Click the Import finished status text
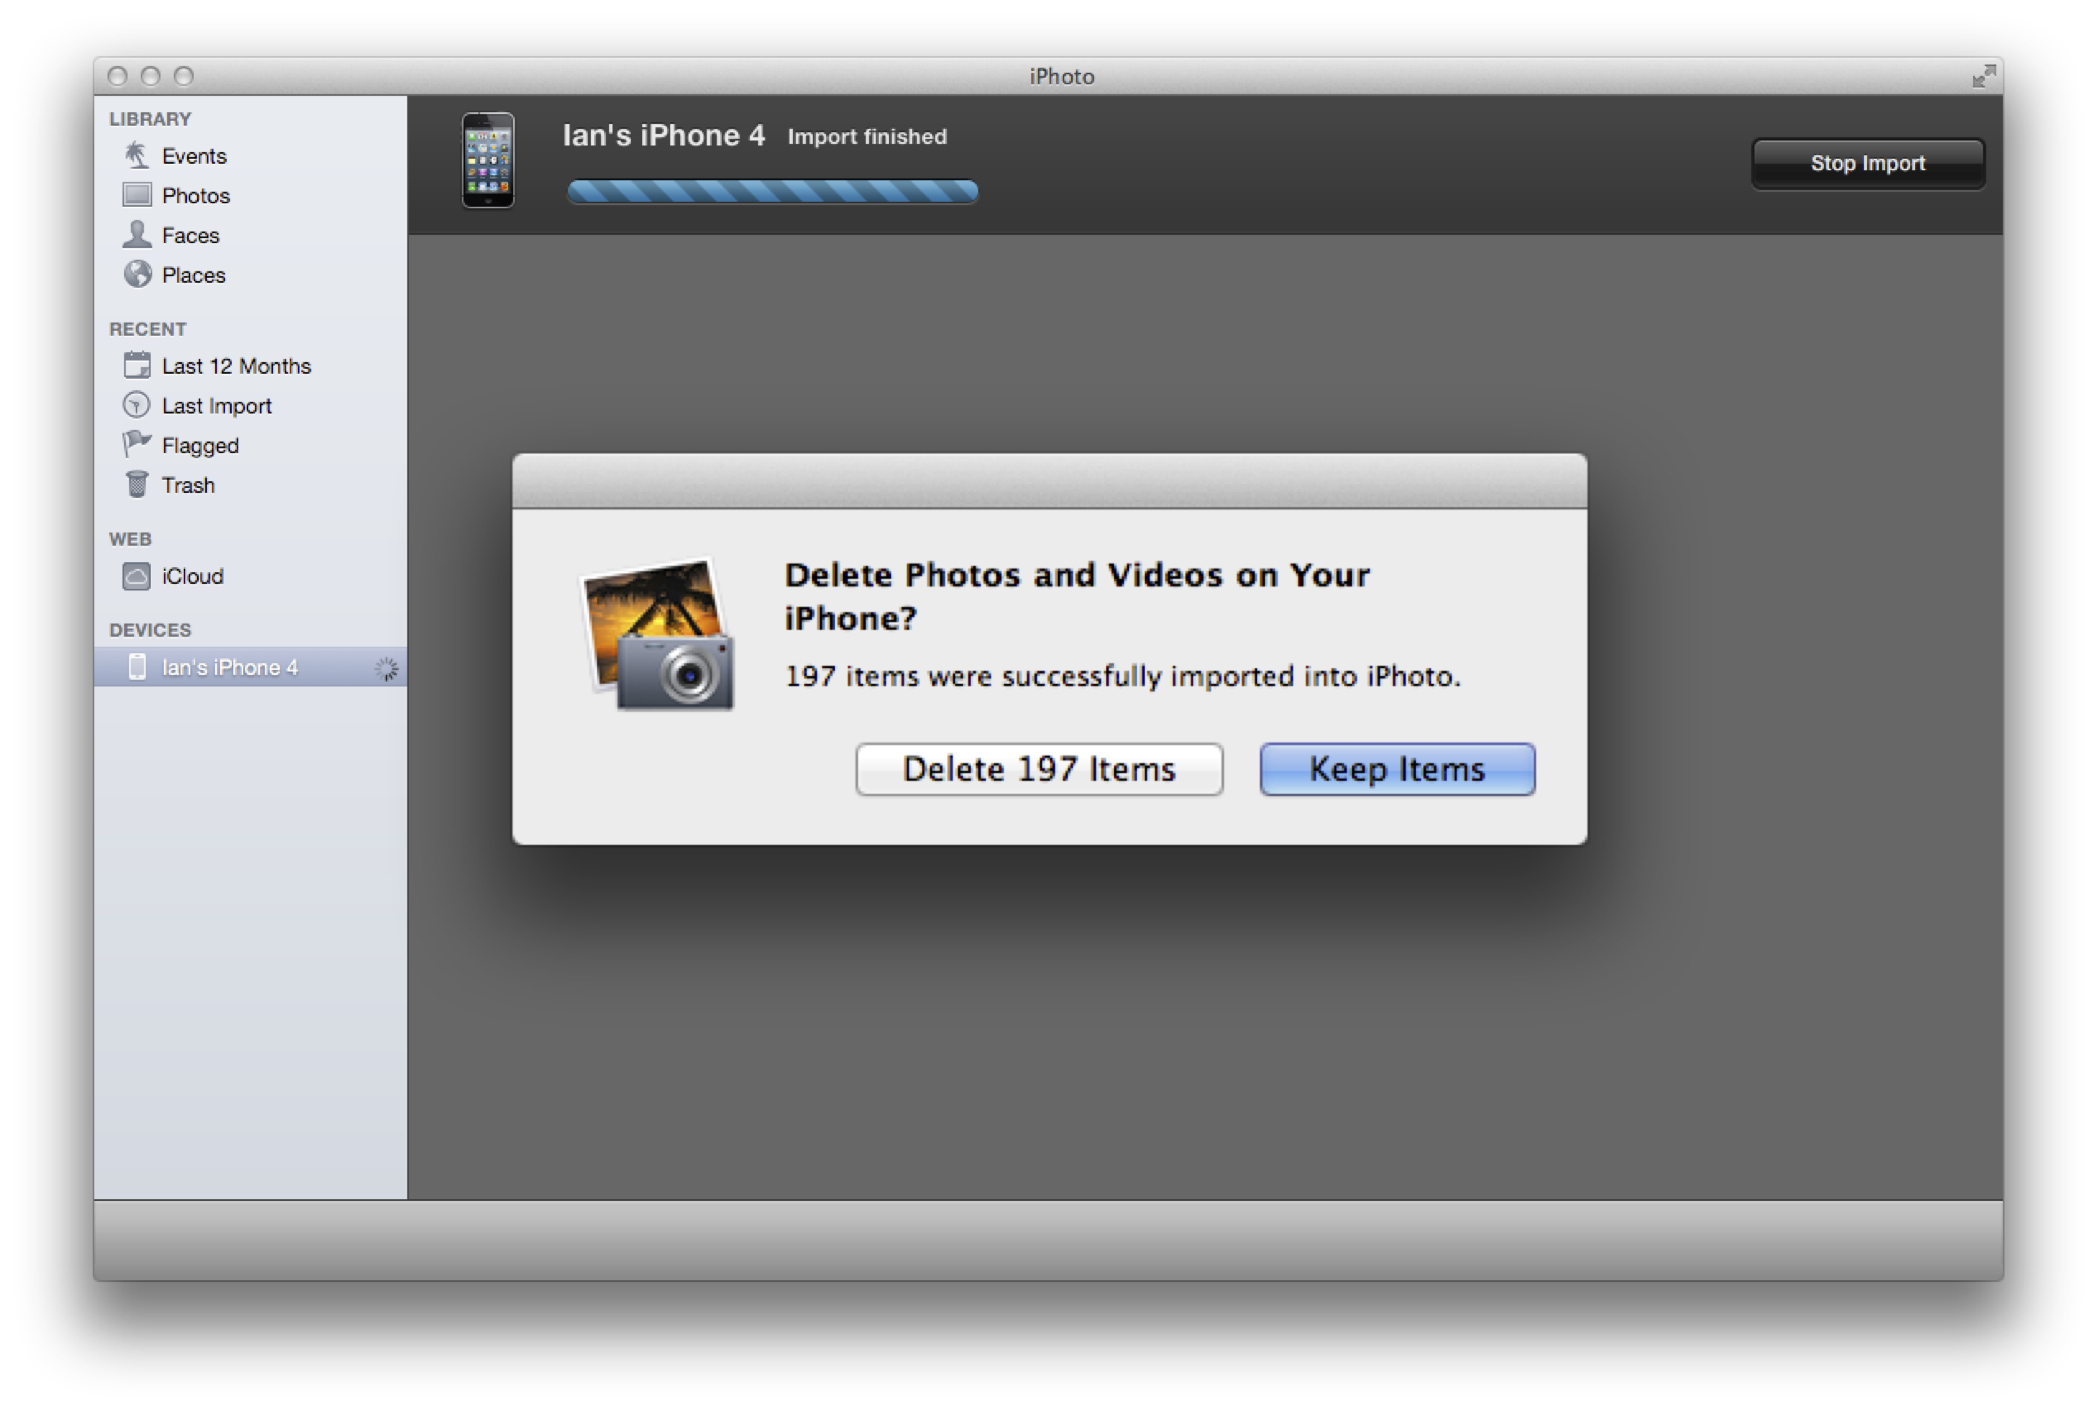This screenshot has height=1411, width=2095. (x=867, y=137)
